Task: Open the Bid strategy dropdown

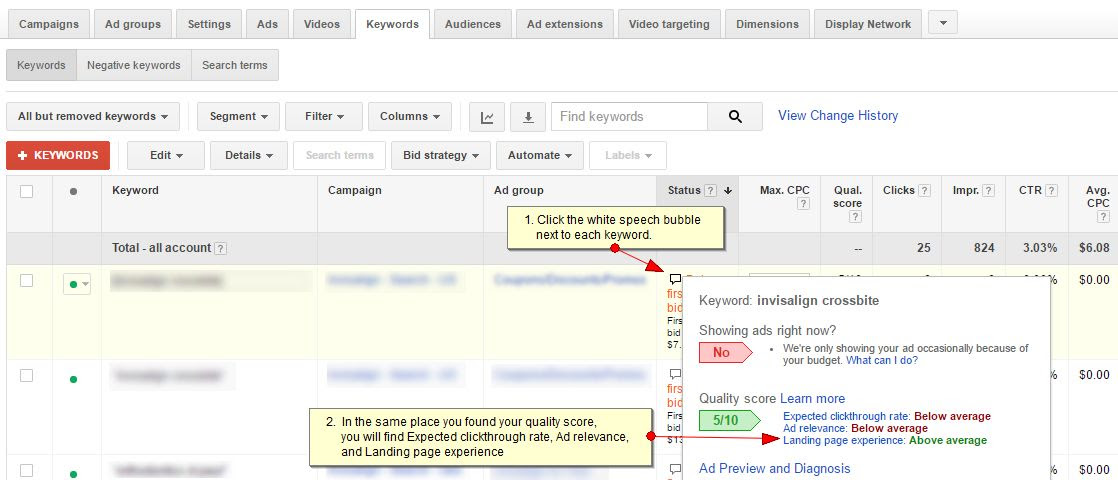Action: click(441, 155)
